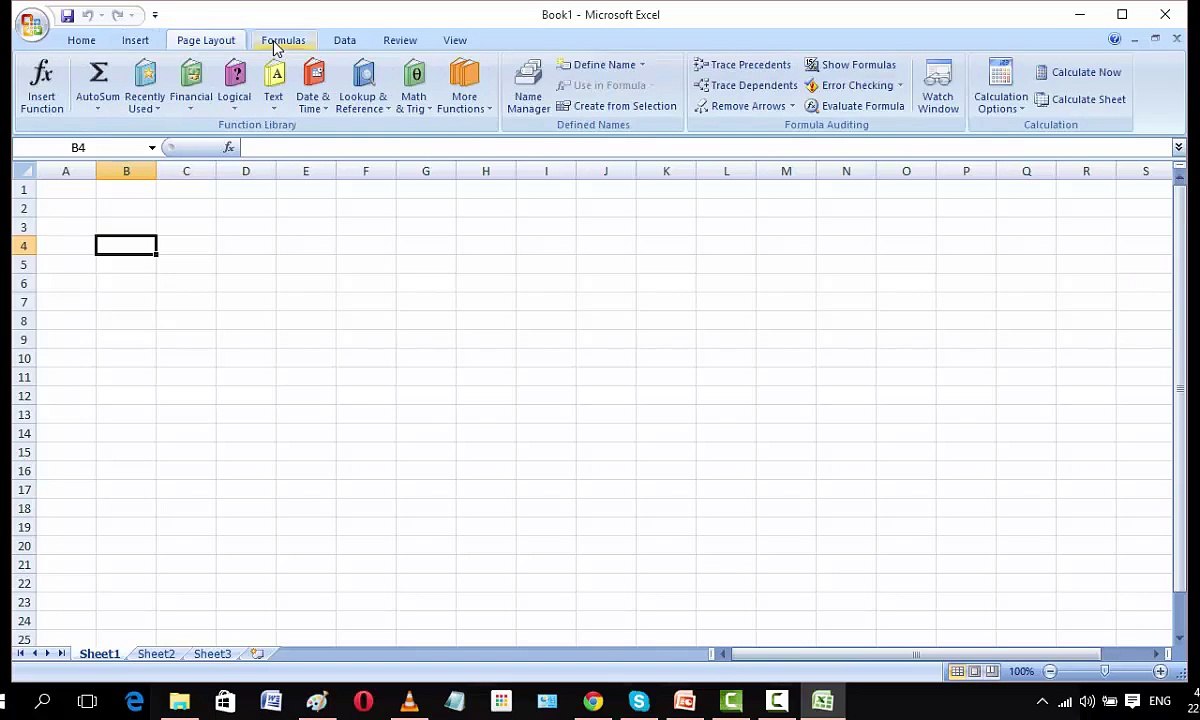
Task: Click the fx button beside formula bar
Action: pos(229,148)
